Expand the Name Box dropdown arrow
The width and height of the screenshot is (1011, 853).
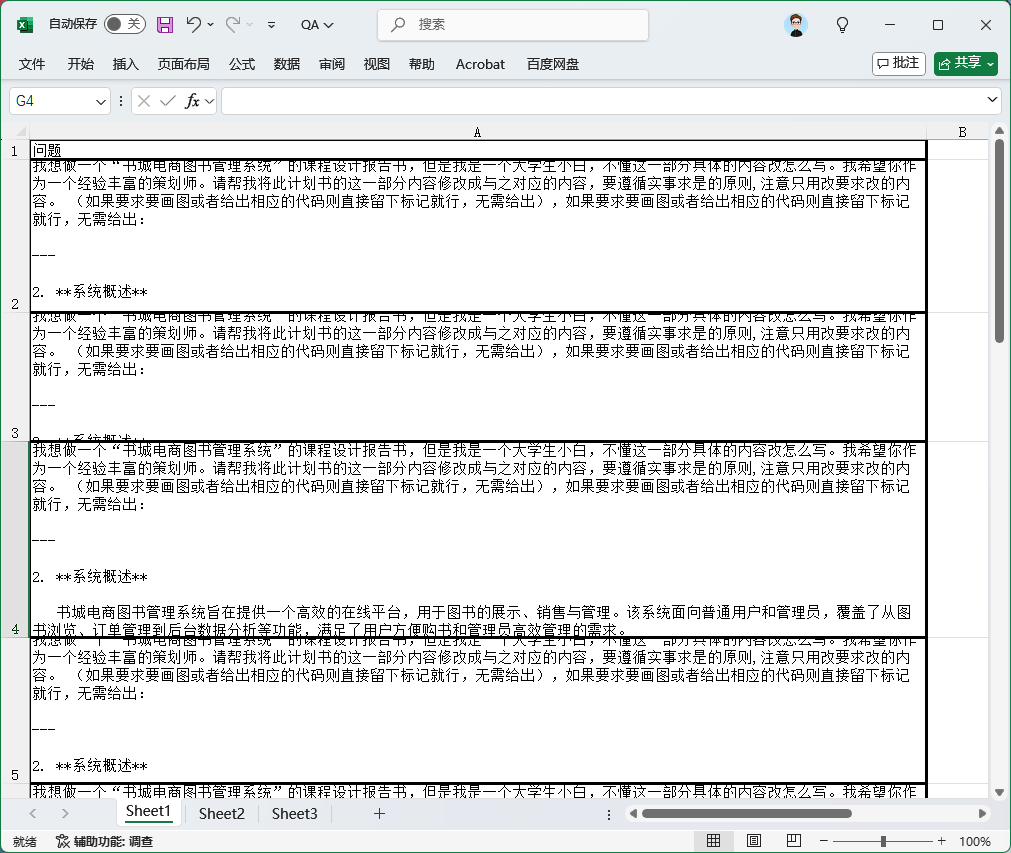click(101, 102)
